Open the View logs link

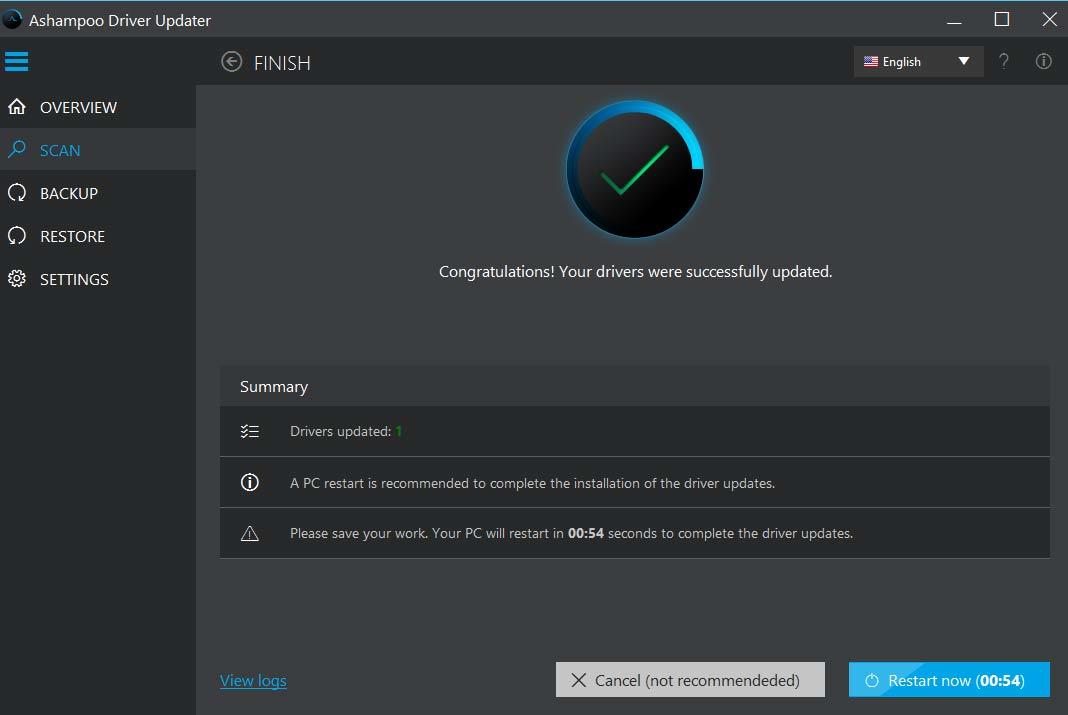253,681
